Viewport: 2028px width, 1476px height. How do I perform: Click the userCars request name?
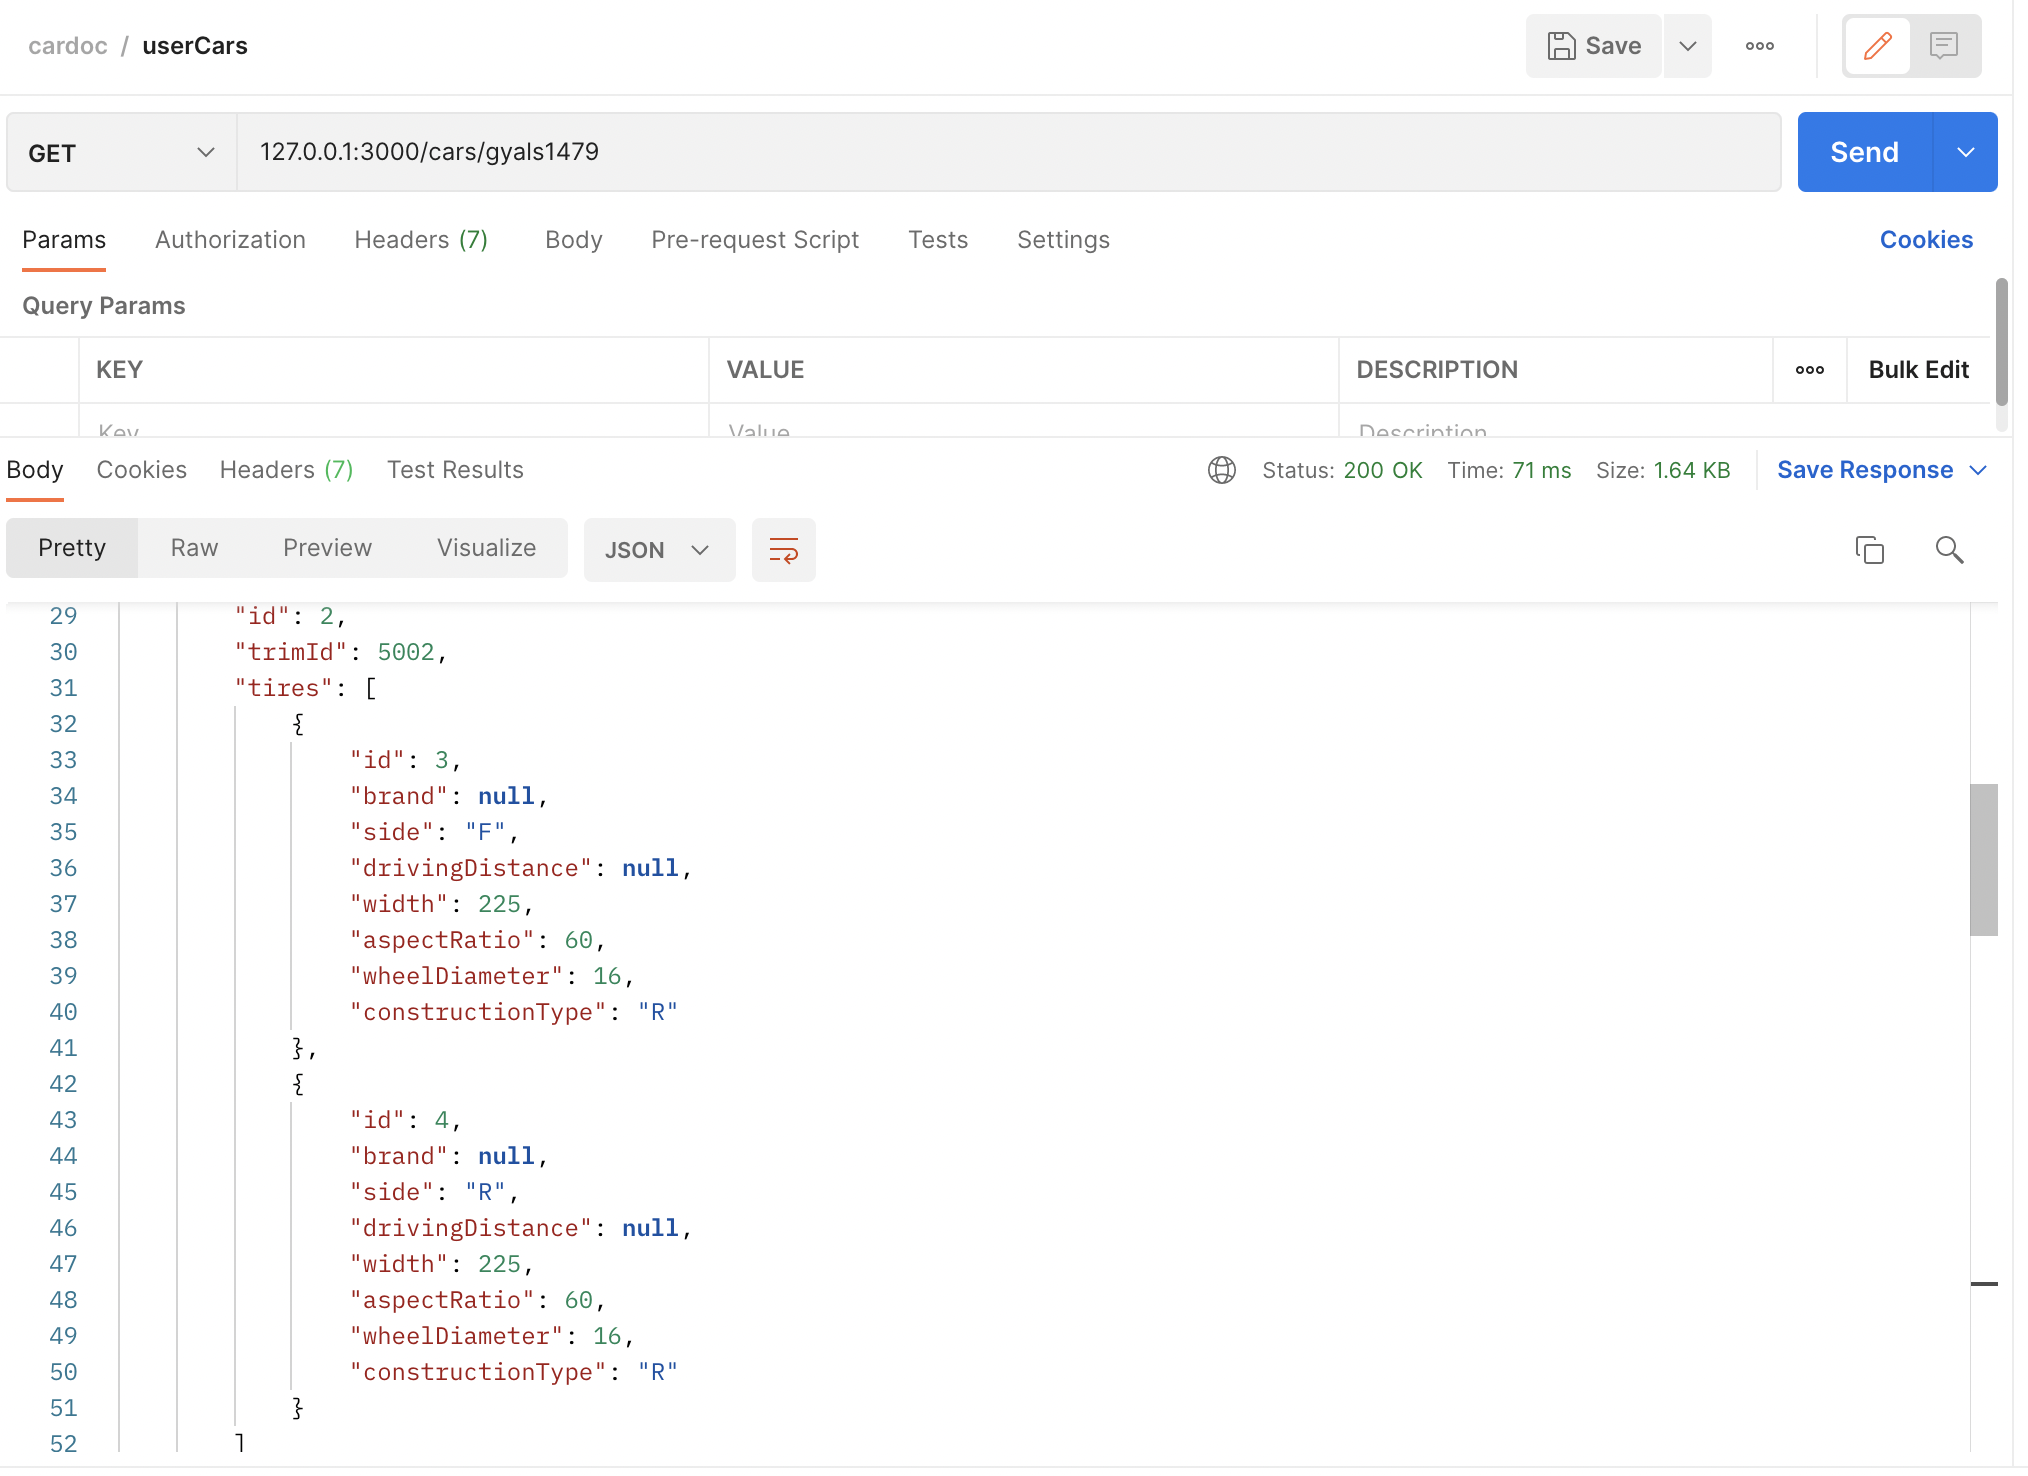(195, 46)
